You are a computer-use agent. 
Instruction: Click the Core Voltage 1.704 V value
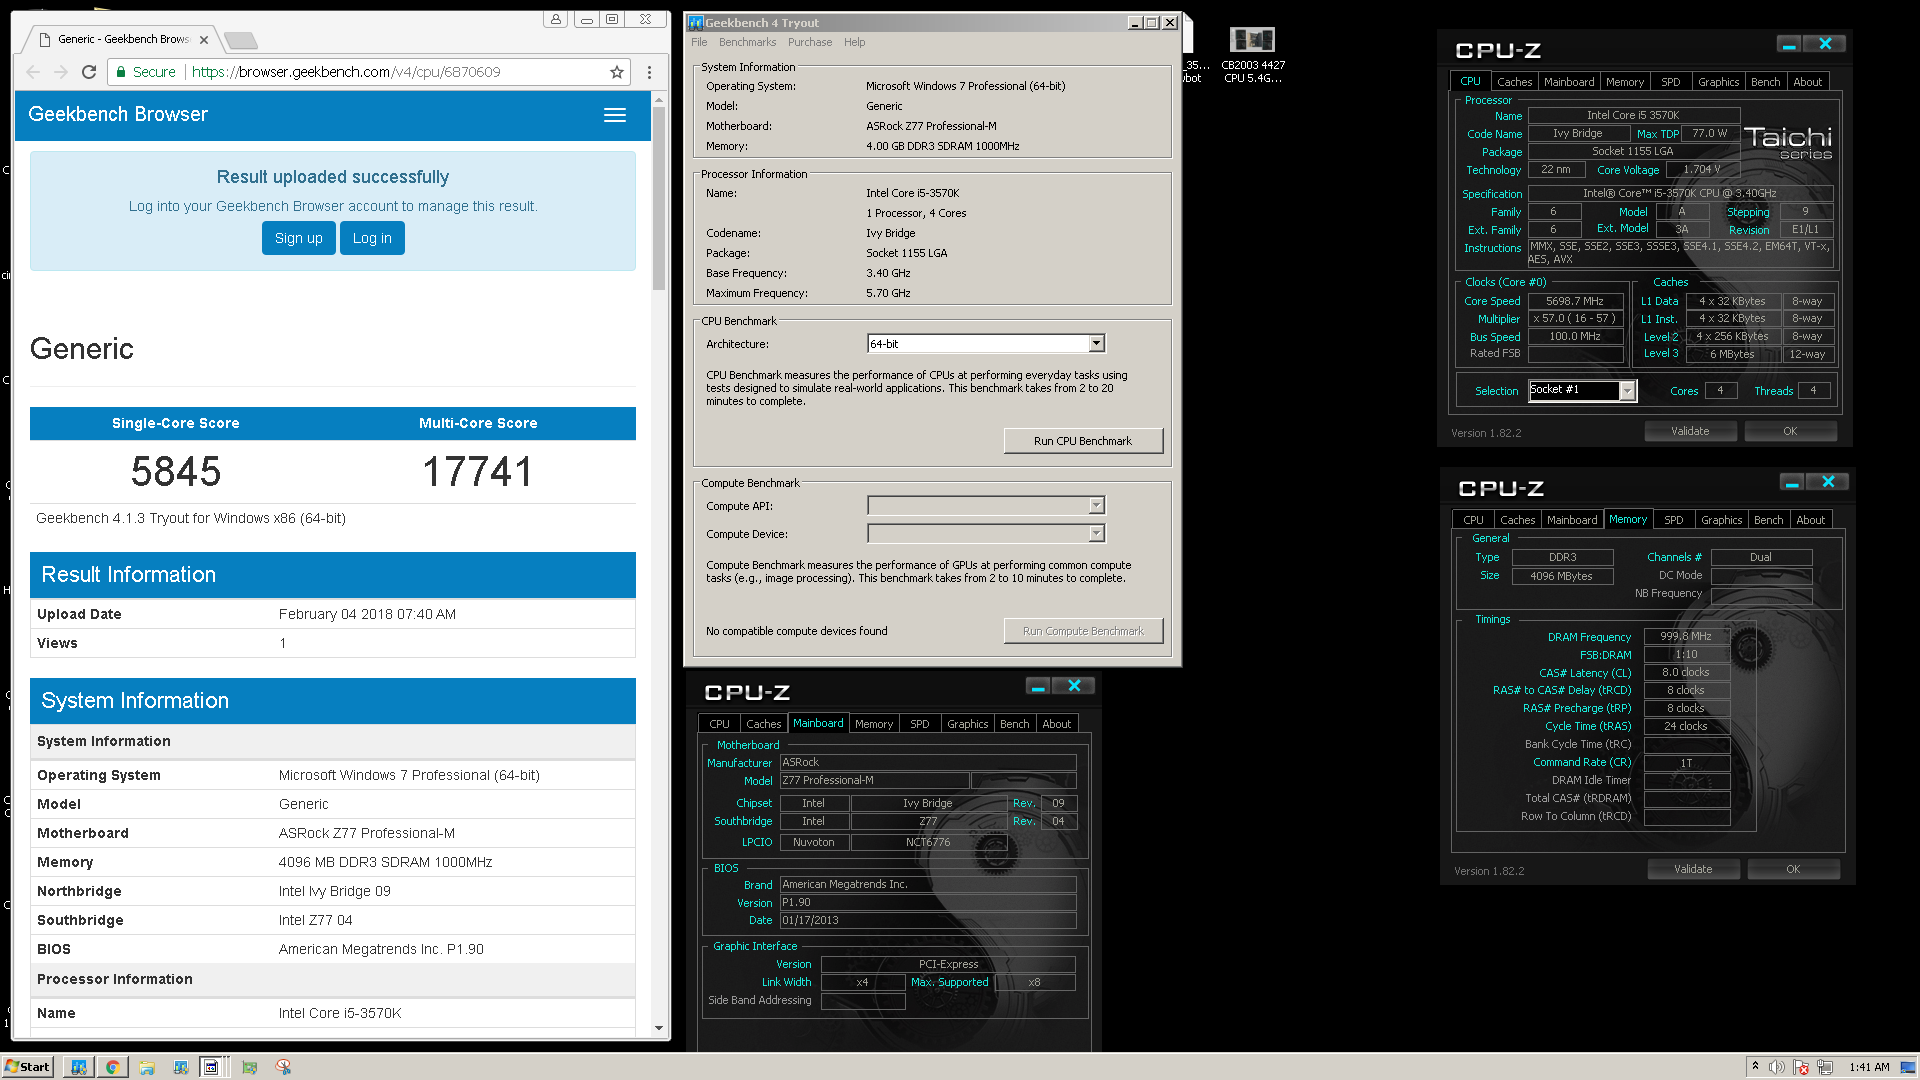tap(1702, 169)
